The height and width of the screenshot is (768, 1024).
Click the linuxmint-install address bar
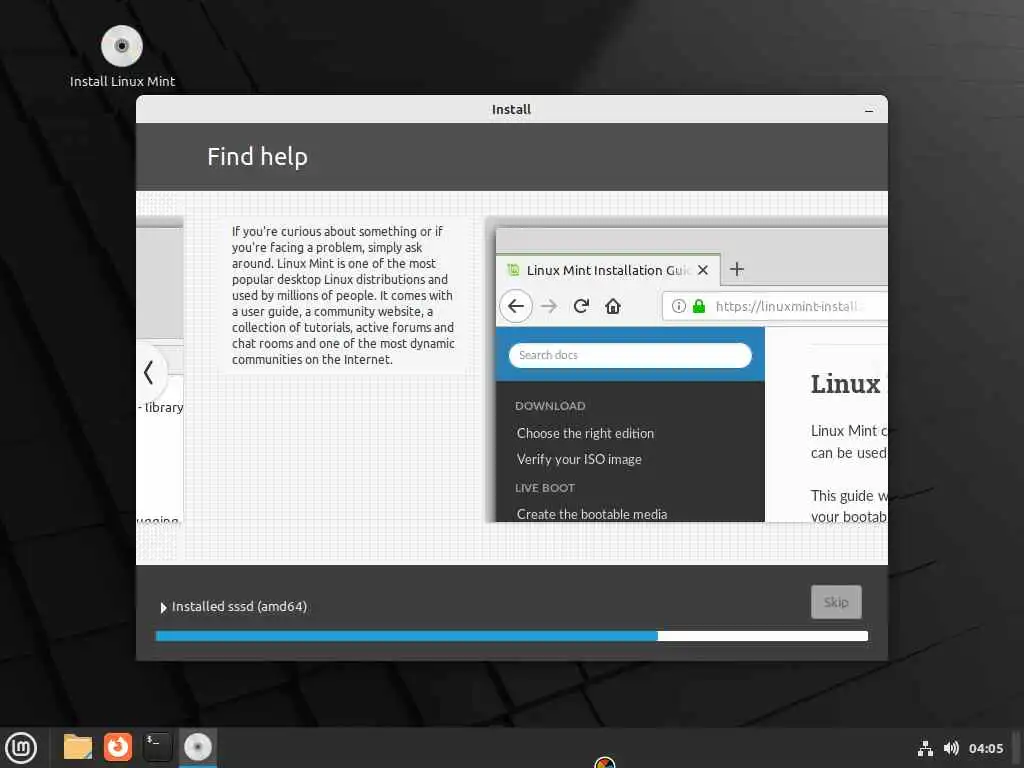[775, 306]
